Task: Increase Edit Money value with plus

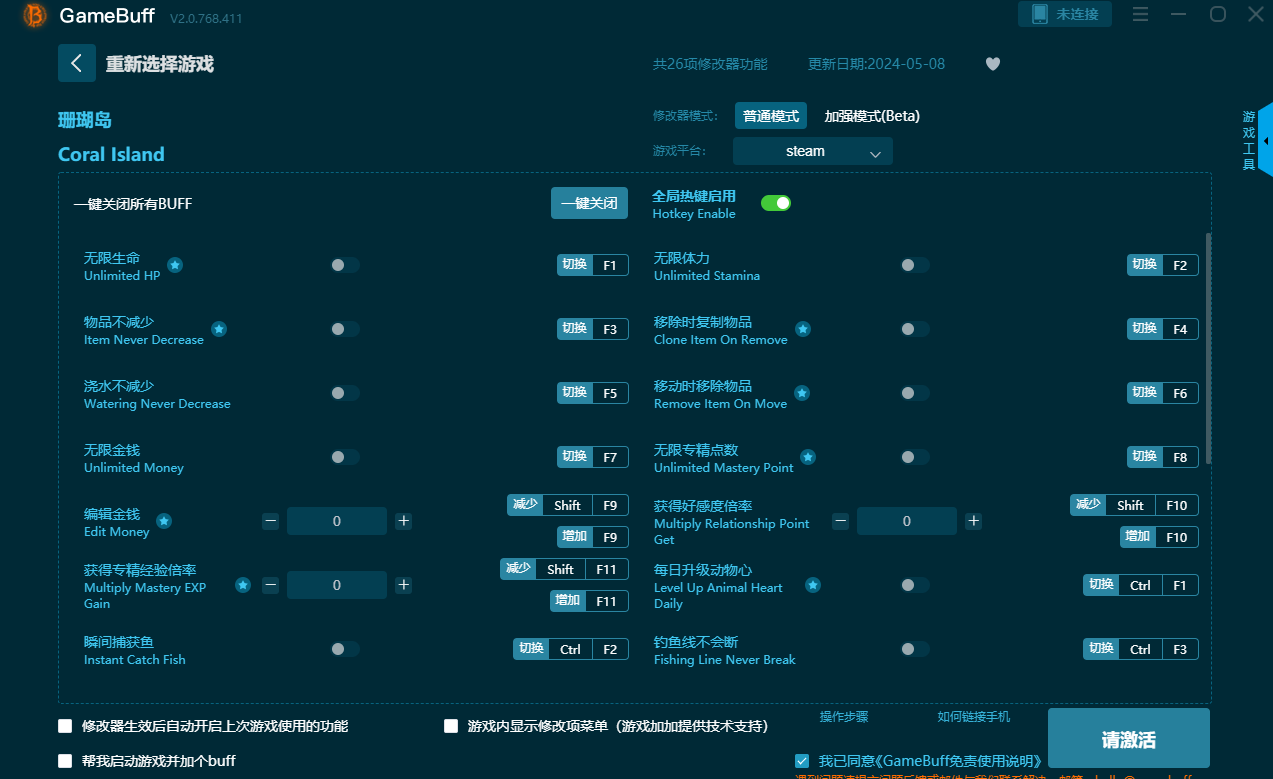Action: pos(403,521)
